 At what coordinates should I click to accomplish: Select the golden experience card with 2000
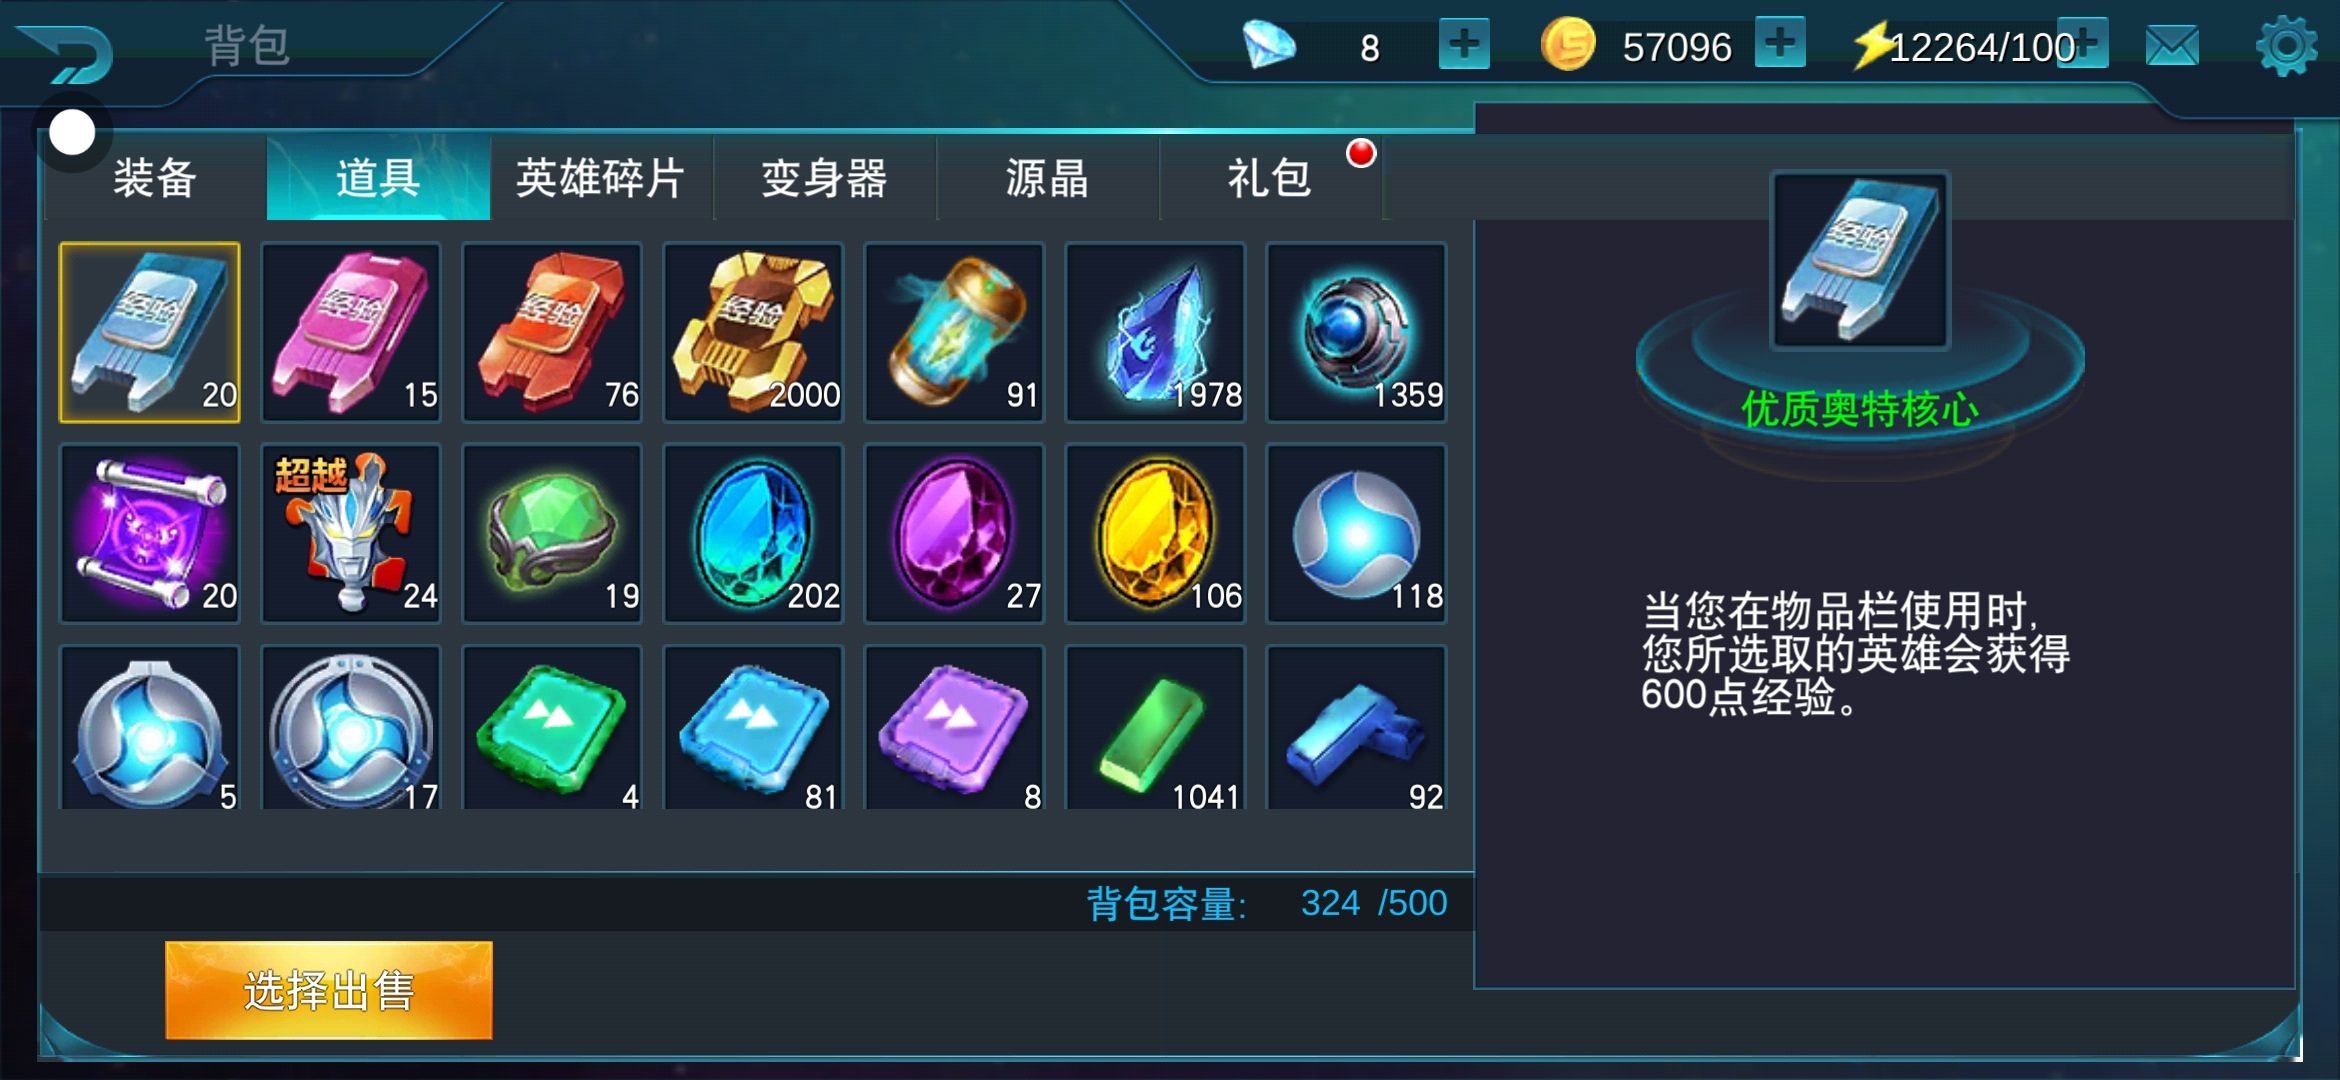coord(753,332)
